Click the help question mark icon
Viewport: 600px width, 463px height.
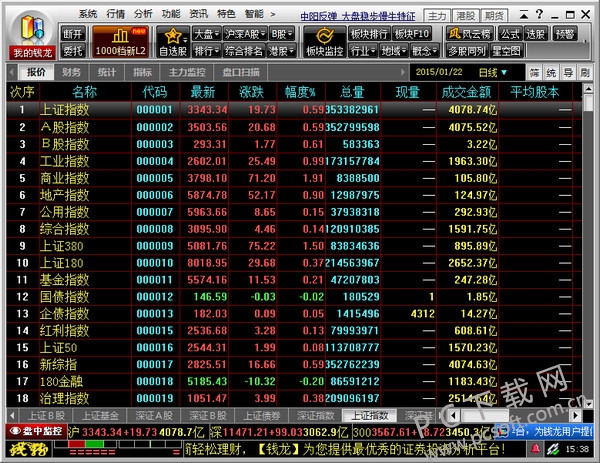(x=540, y=15)
